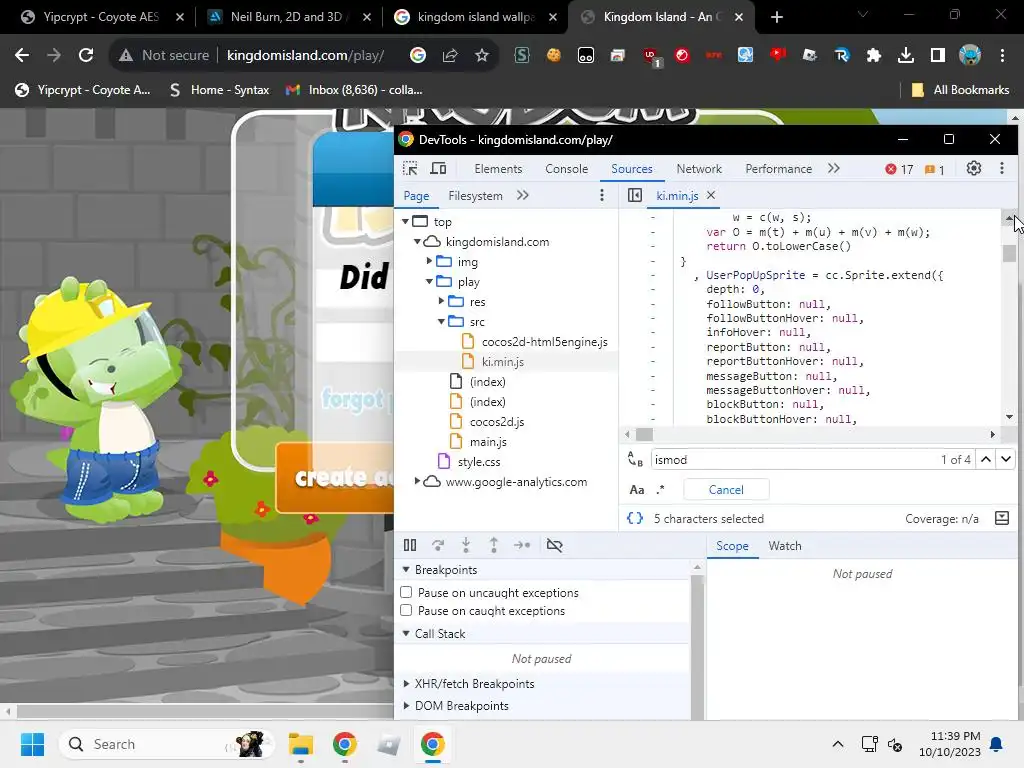Bookmark this page star icon
This screenshot has width=1024, height=768.
[482, 56]
